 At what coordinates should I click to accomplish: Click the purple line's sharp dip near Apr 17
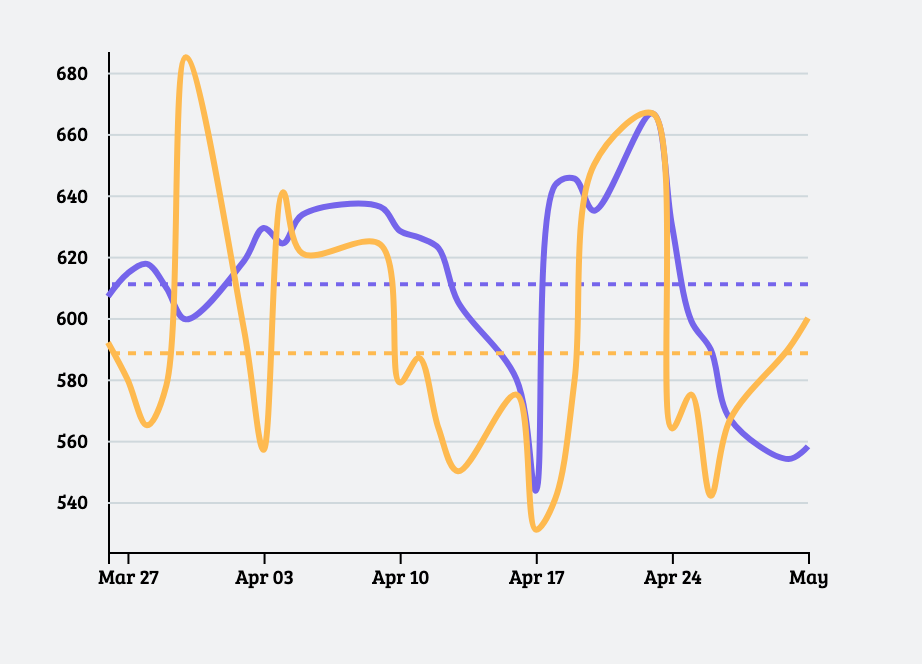537,490
